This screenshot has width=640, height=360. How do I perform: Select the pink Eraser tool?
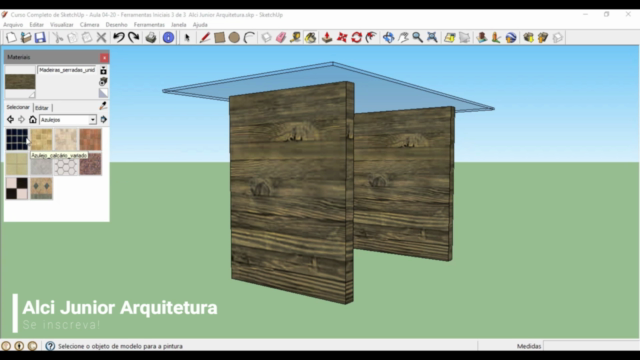(281, 38)
